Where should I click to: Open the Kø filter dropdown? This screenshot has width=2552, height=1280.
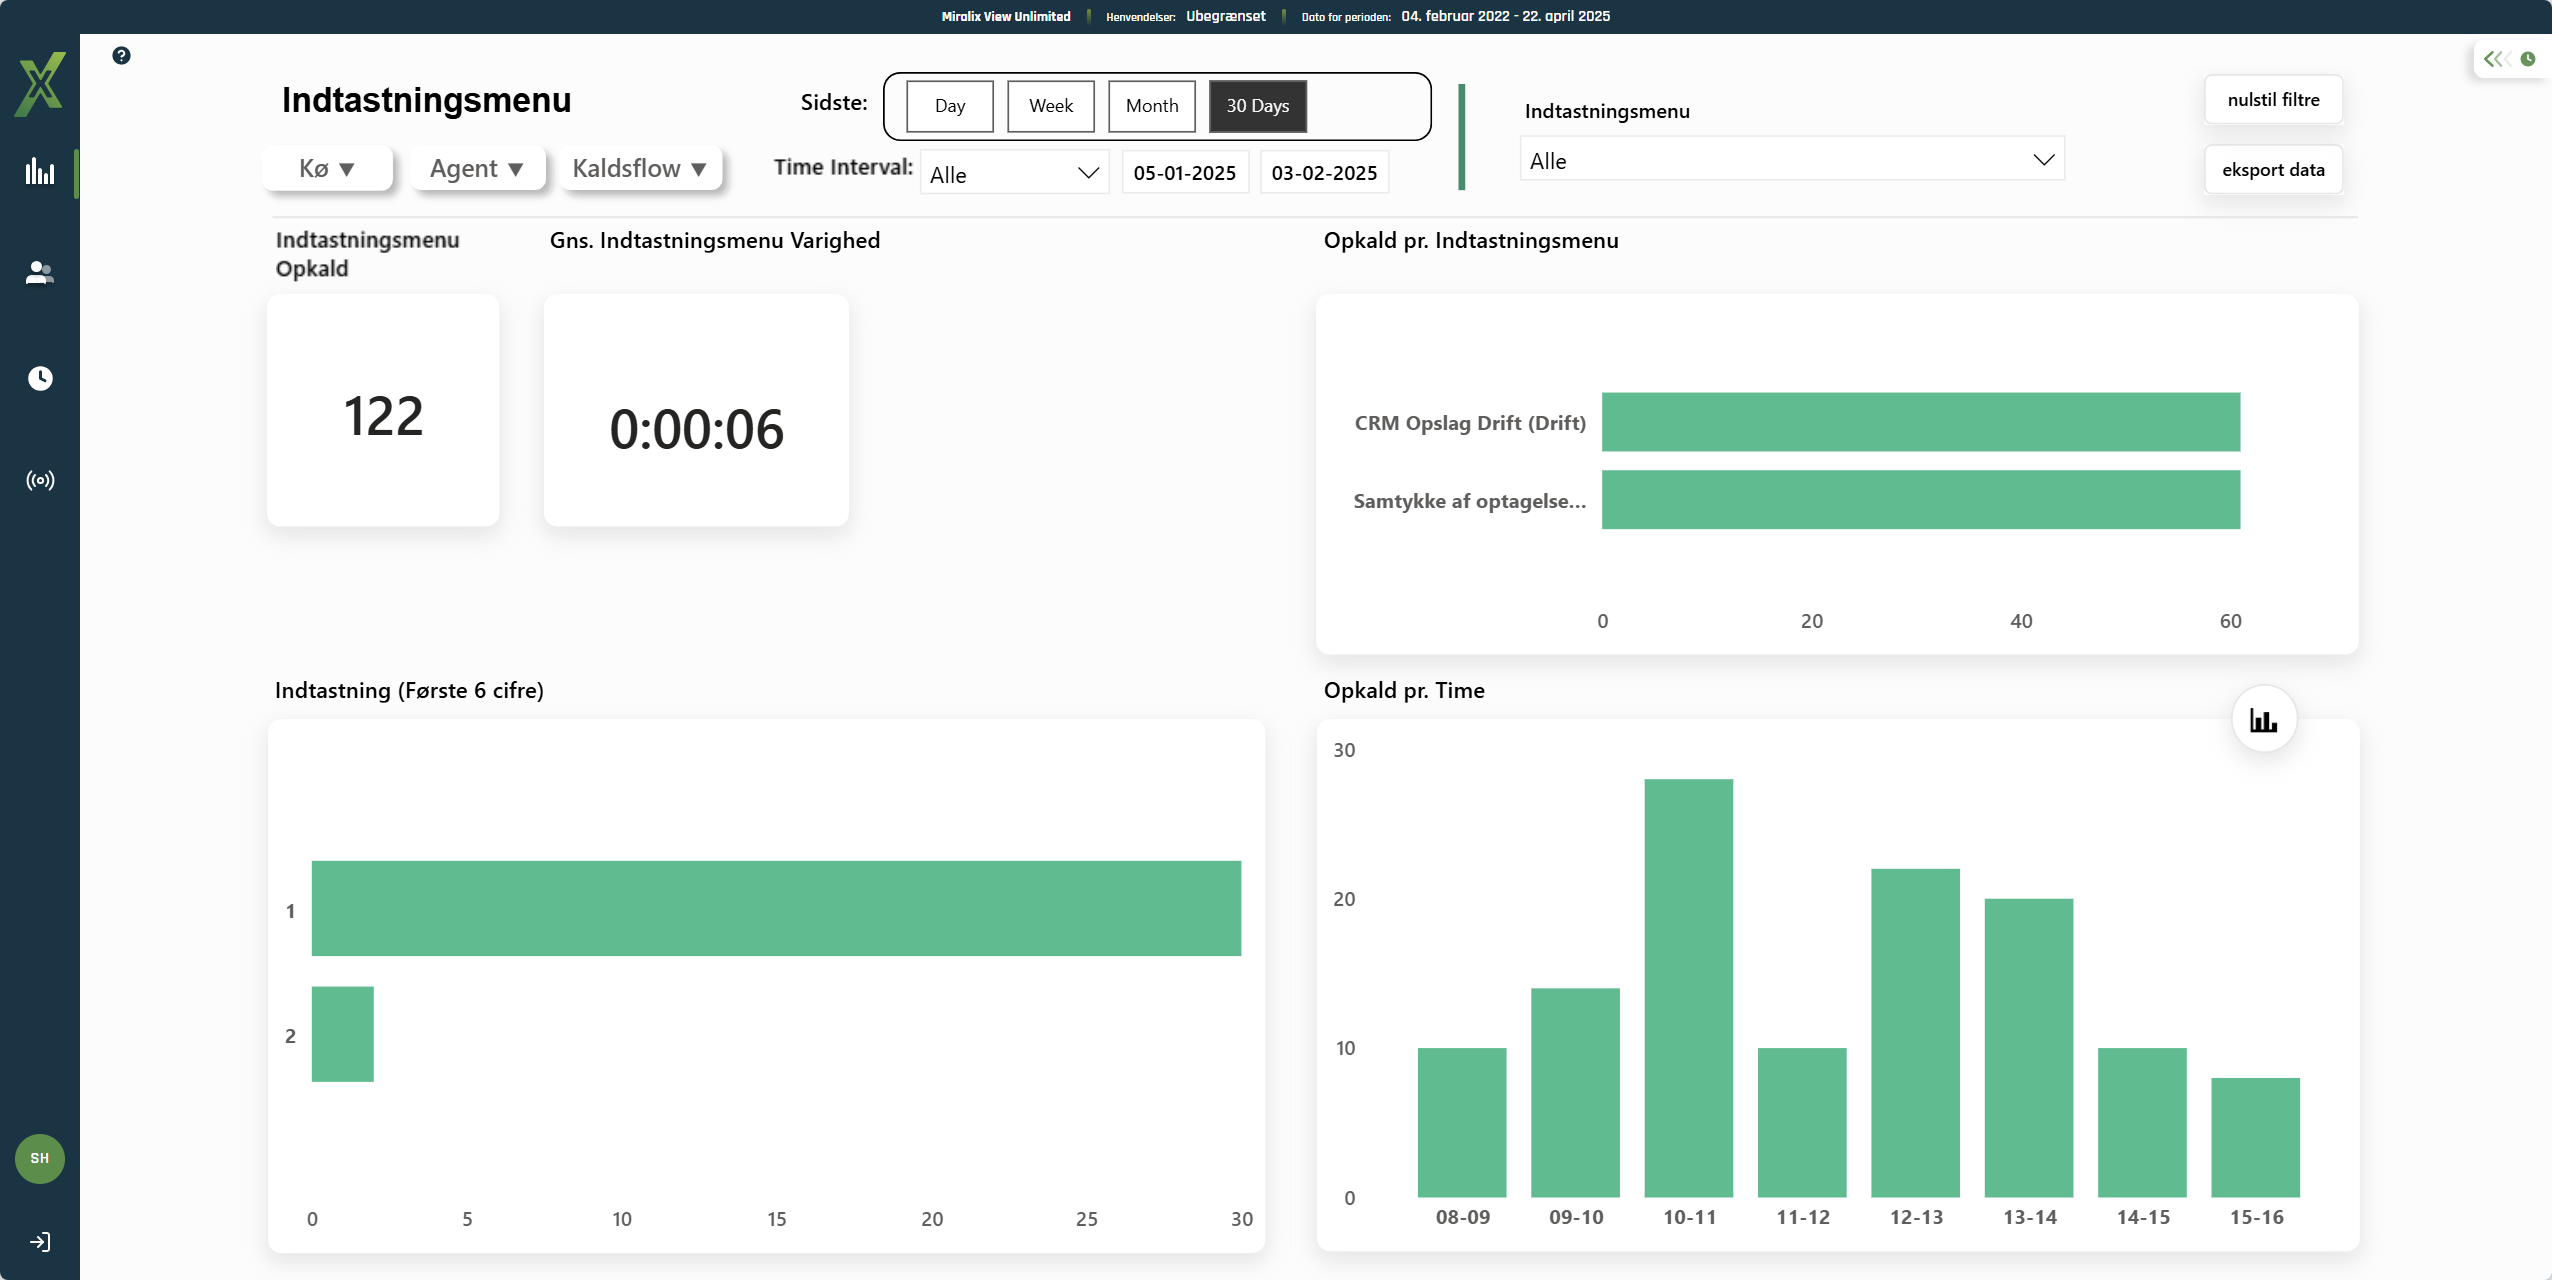click(327, 169)
